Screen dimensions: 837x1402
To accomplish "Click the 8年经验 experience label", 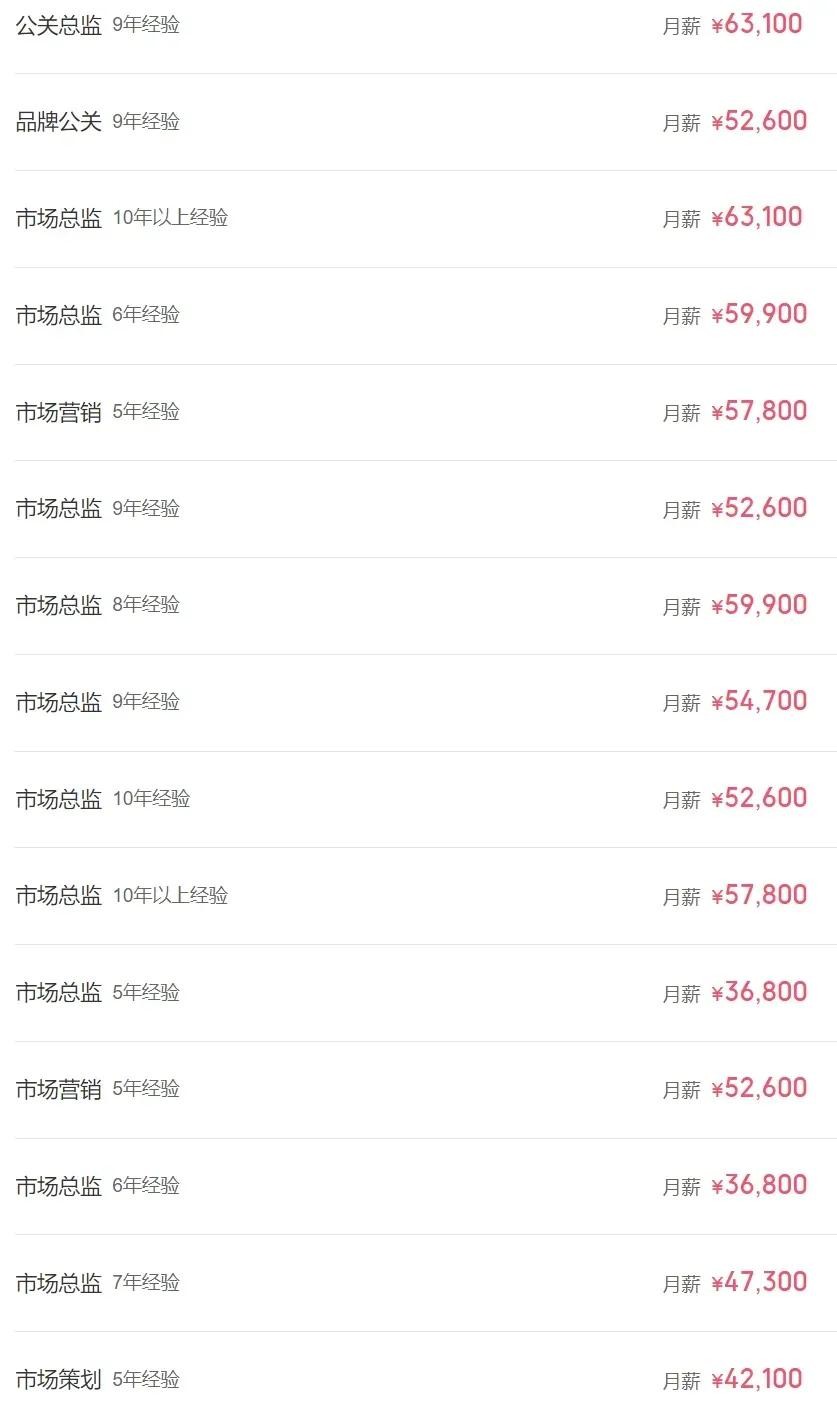I will pyautogui.click(x=146, y=605).
